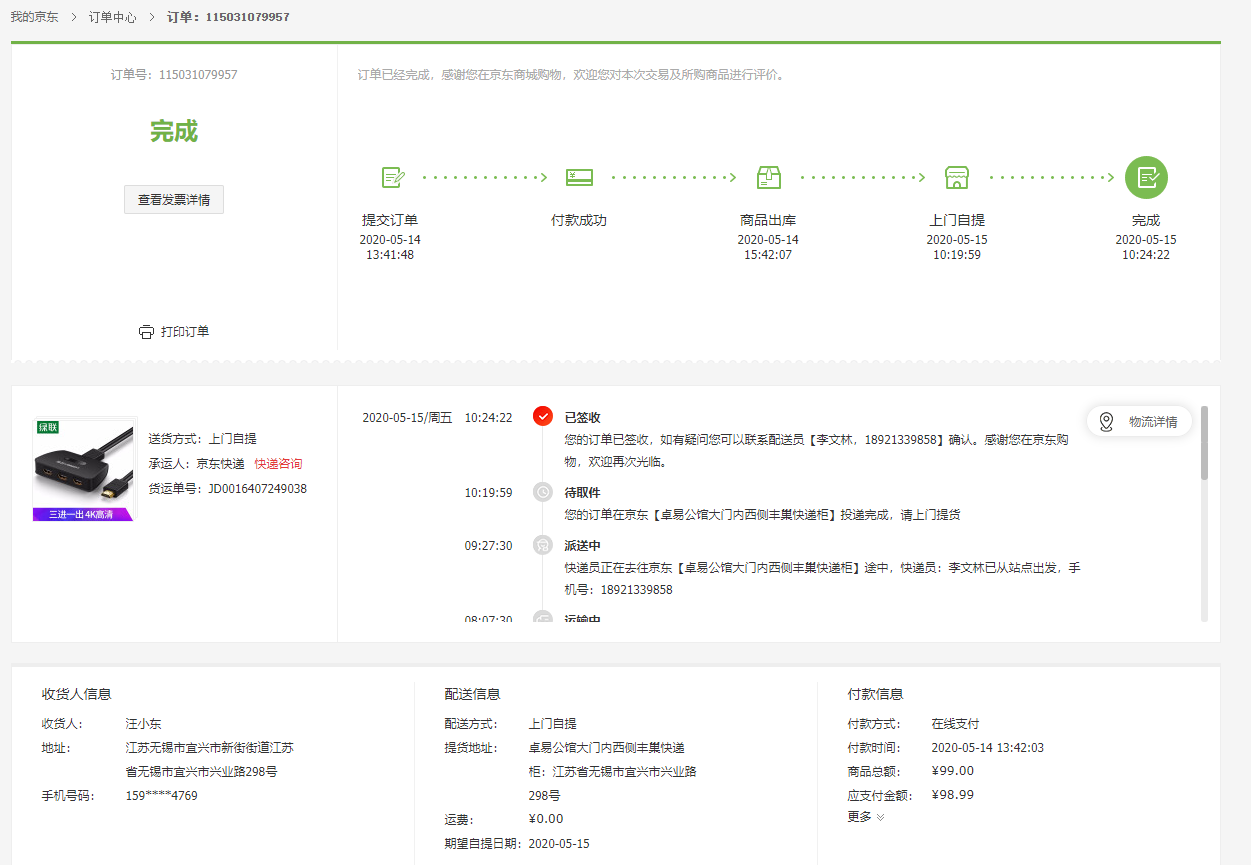This screenshot has height=865, width=1251.
Task: Click the delivering (派送中) status icon
Action: tap(543, 545)
